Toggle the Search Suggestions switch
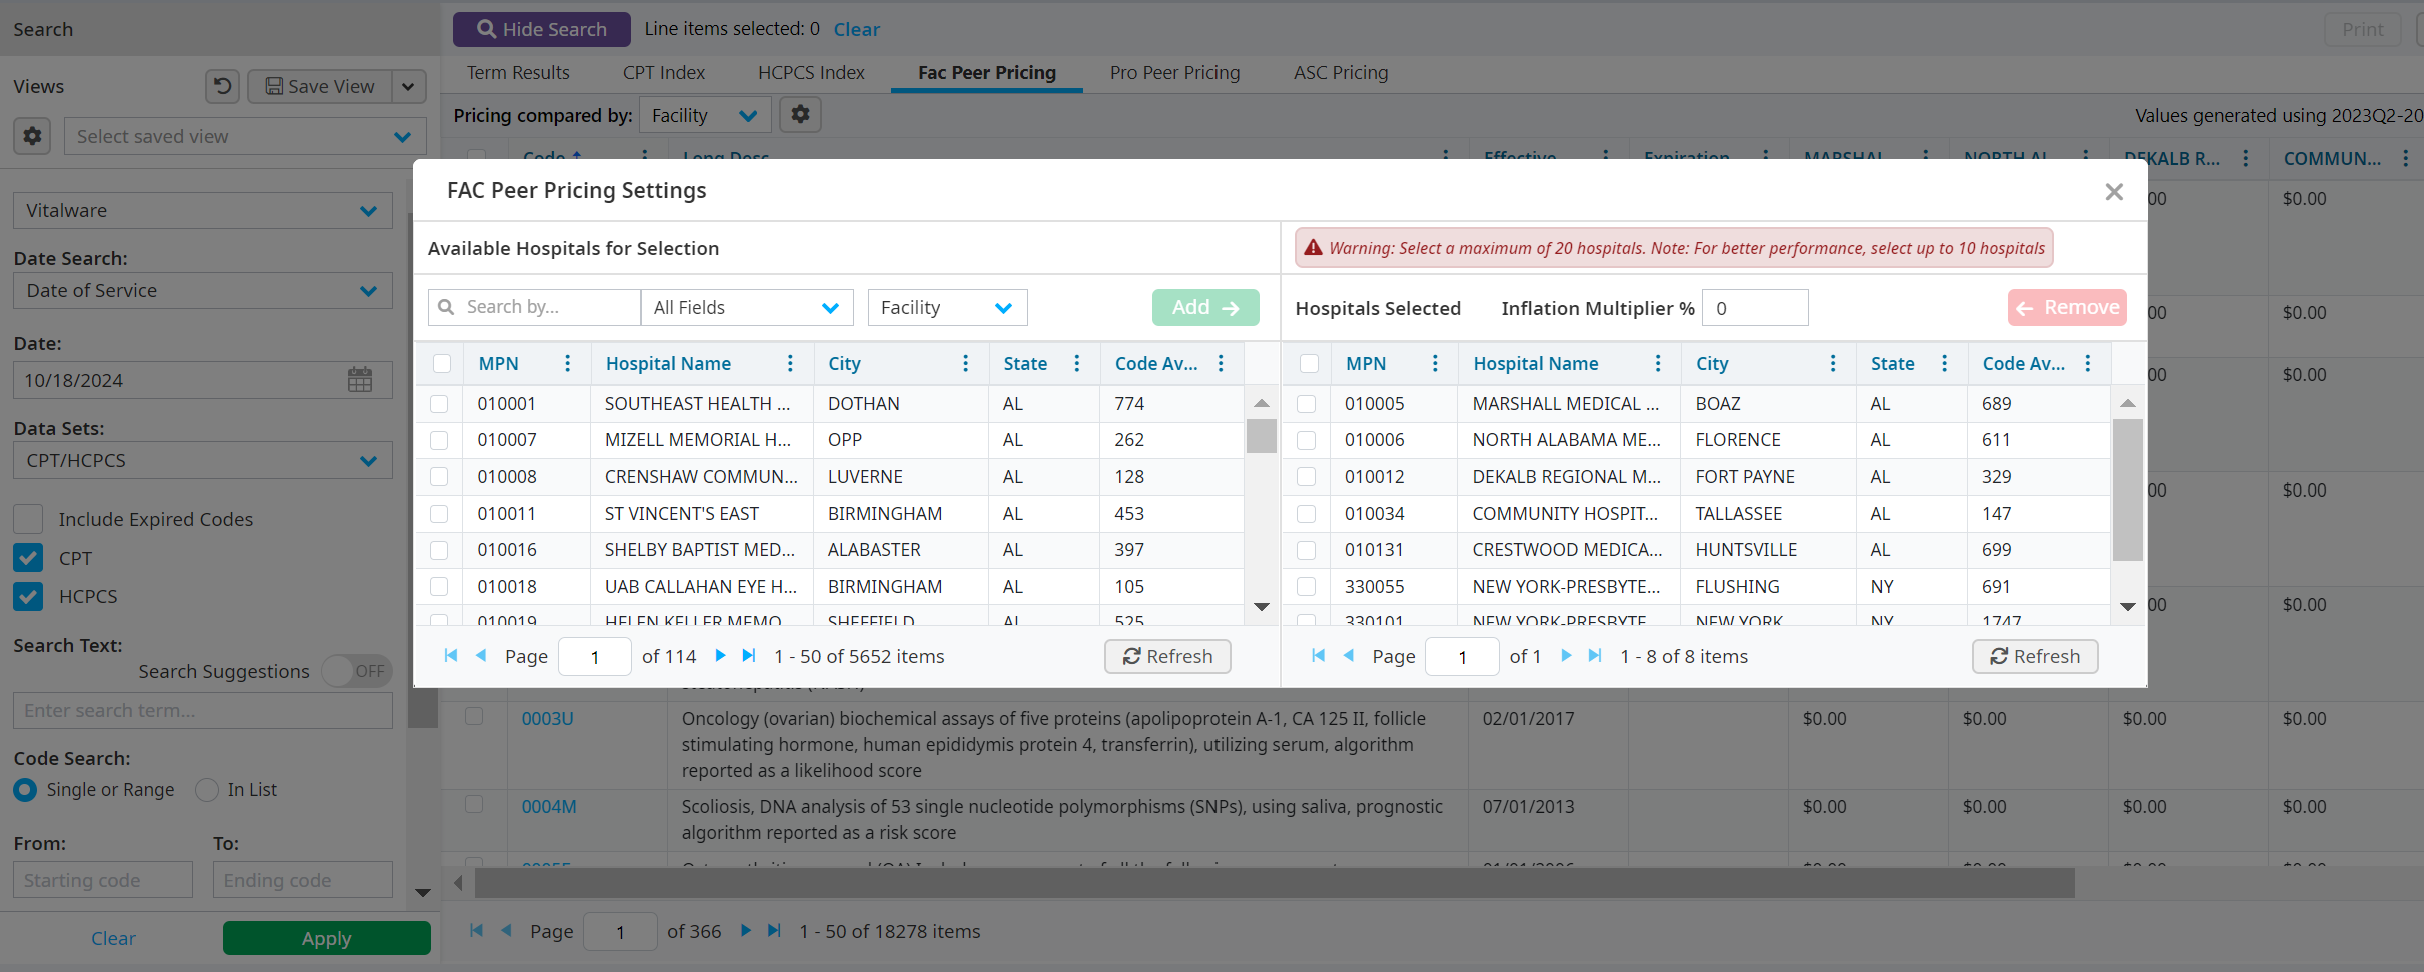This screenshot has width=2424, height=972. 356,671
